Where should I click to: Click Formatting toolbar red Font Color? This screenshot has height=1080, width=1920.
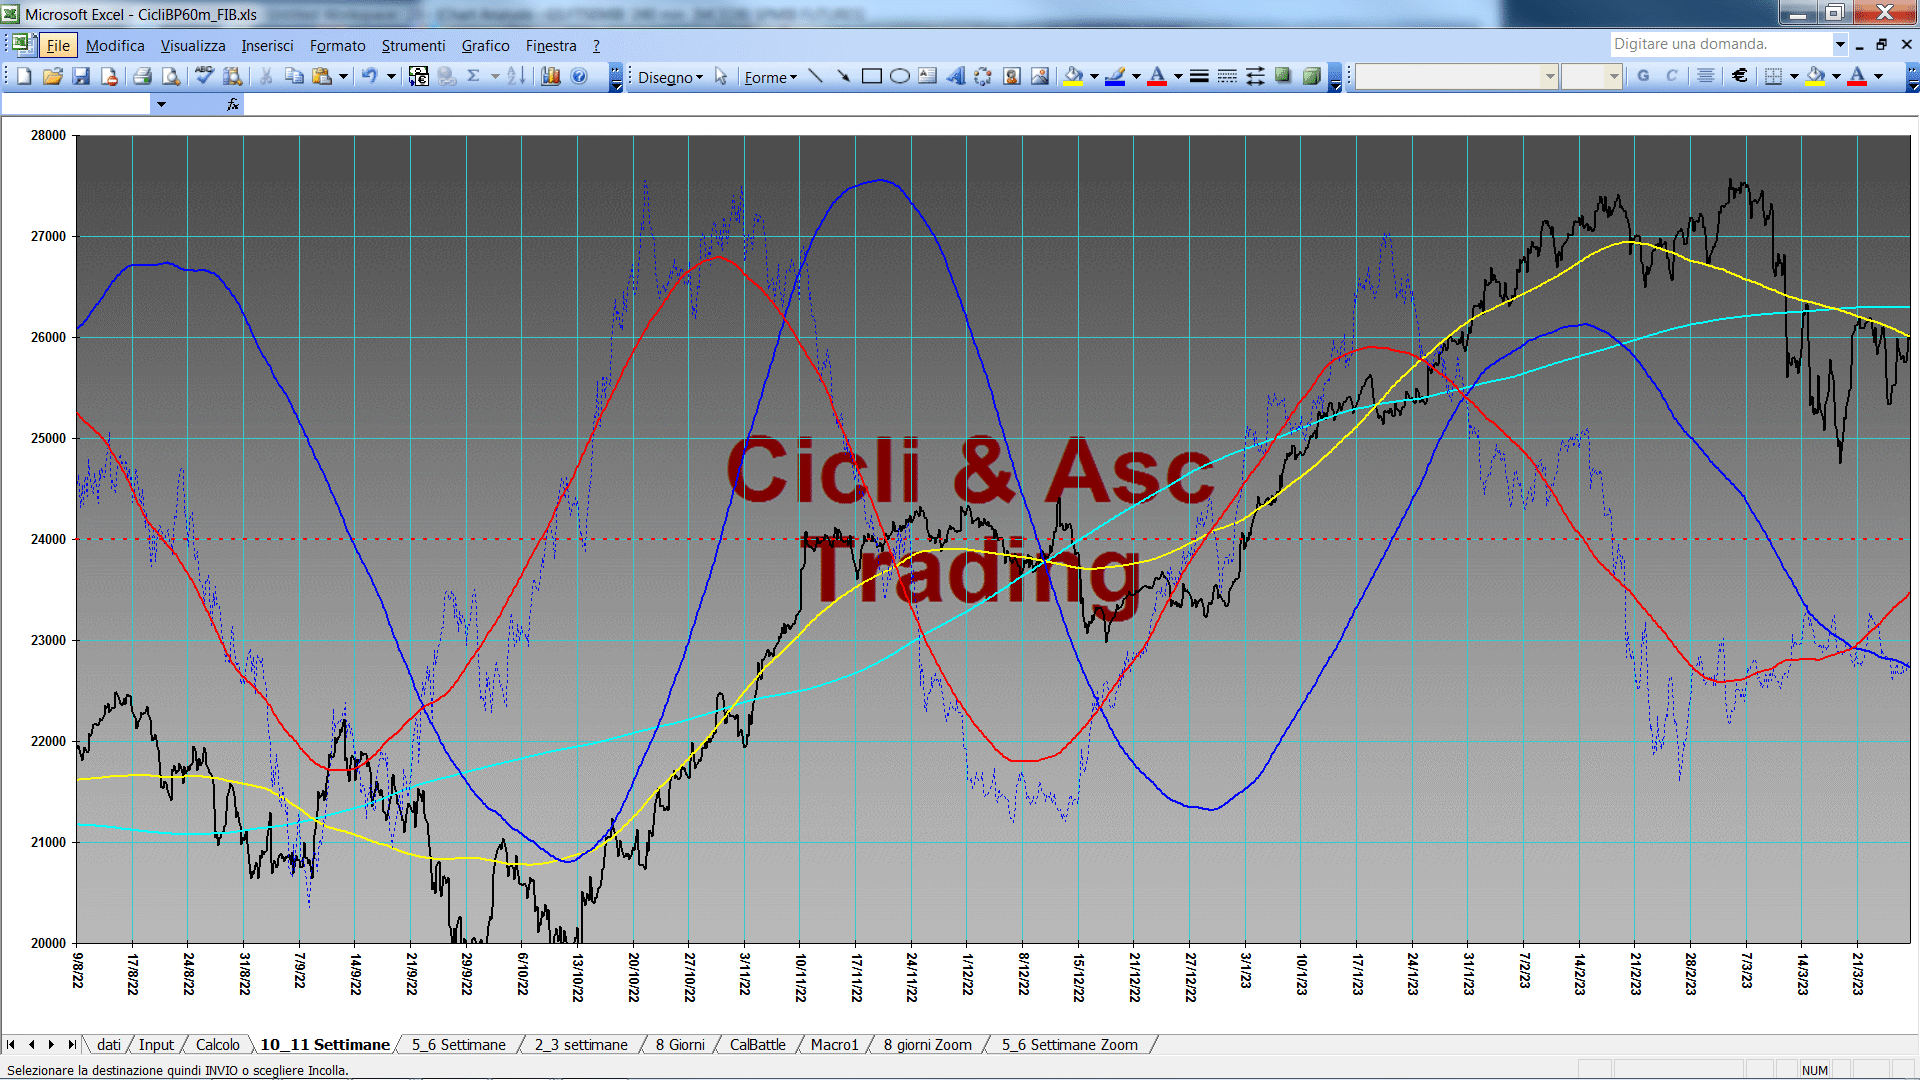coord(1857,76)
